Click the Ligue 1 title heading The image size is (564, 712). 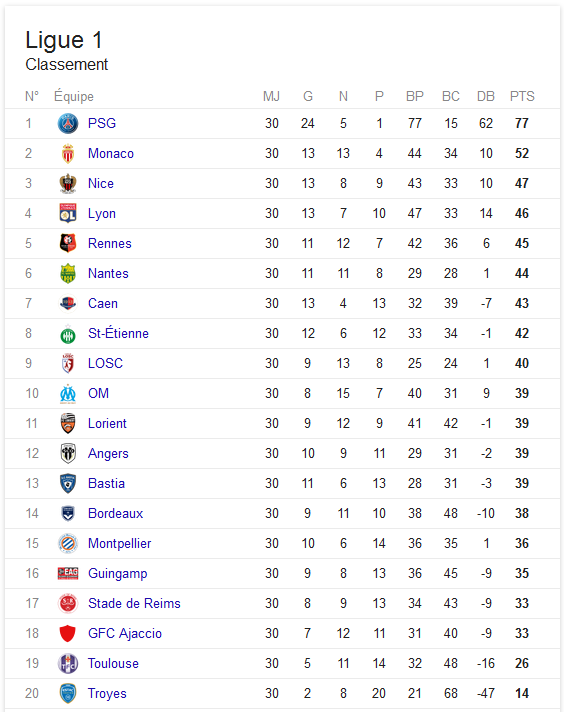point(64,40)
